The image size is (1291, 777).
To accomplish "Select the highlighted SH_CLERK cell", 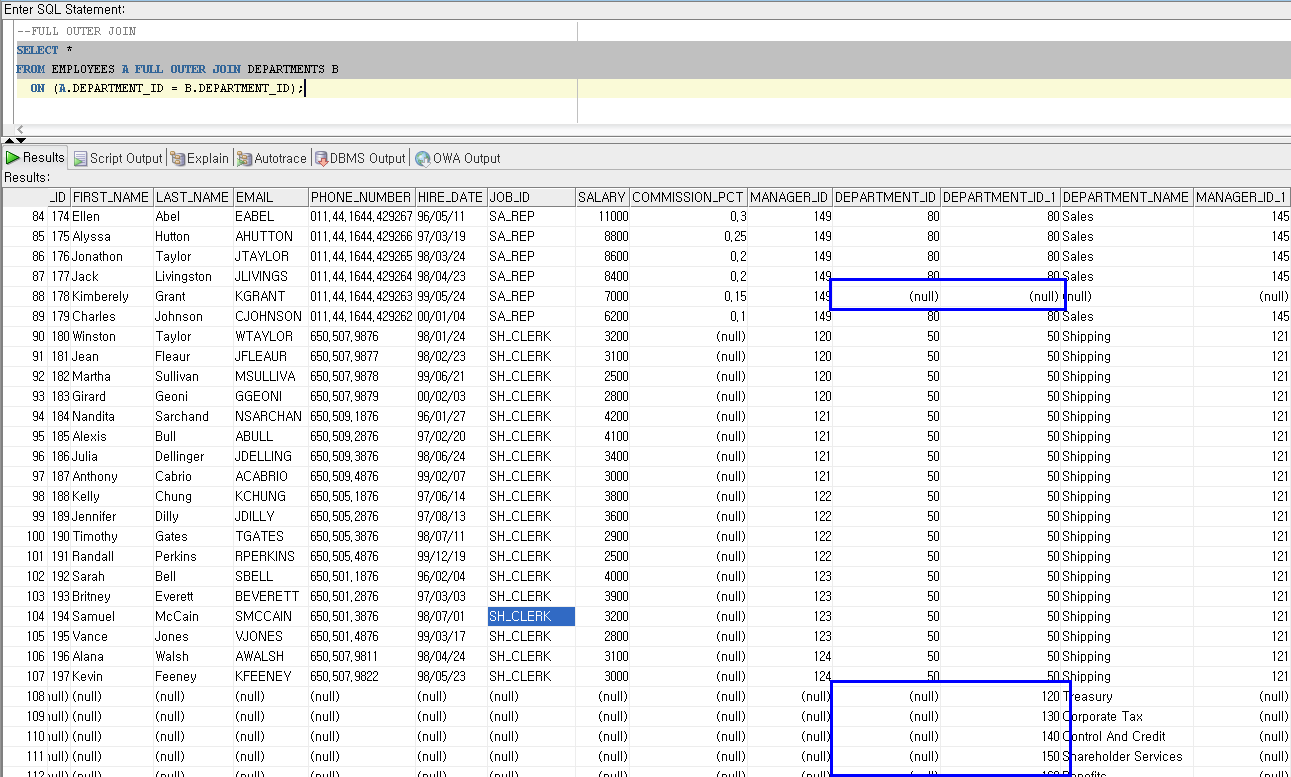I will pyautogui.click(x=530, y=616).
